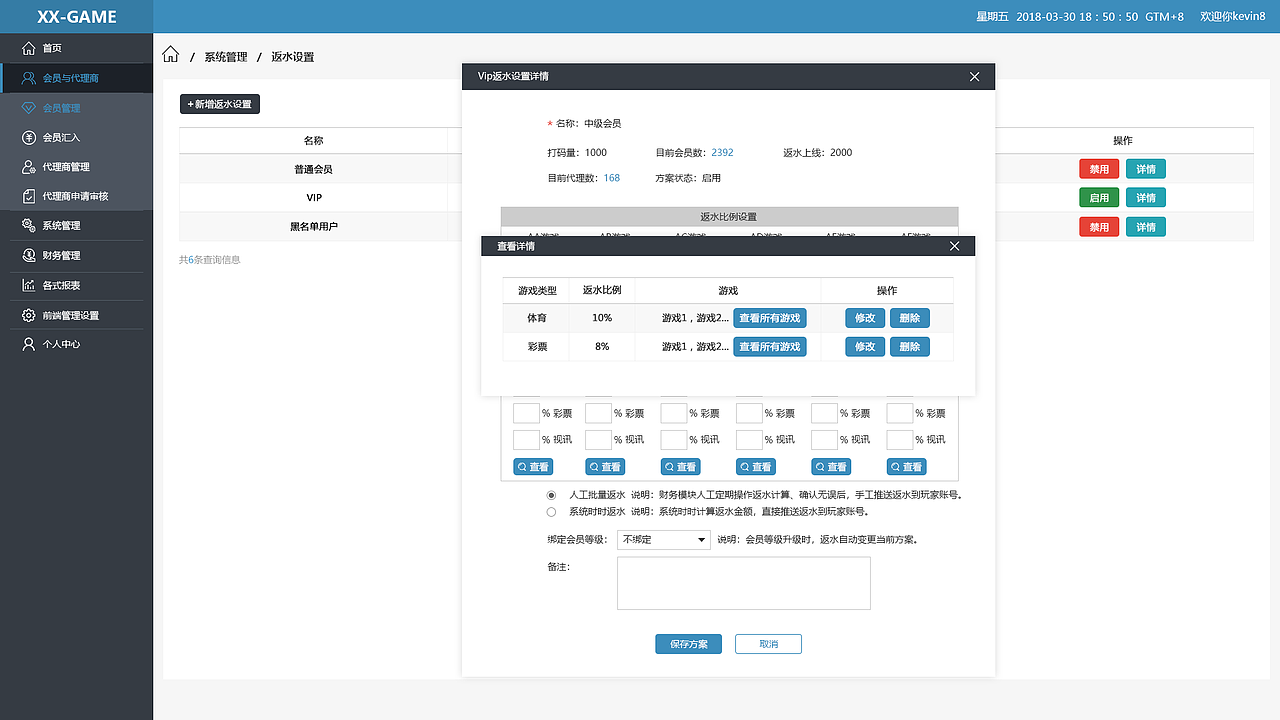This screenshot has height=720, width=1280.
Task: Open the 首页 home icon in sidebar
Action: pos(28,48)
